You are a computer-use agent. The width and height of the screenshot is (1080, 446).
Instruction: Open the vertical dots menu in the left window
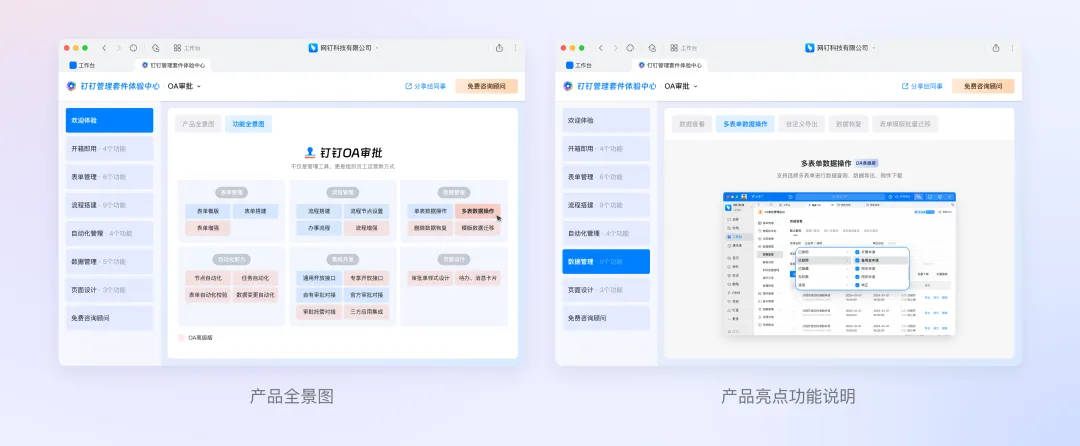pyautogui.click(x=515, y=48)
